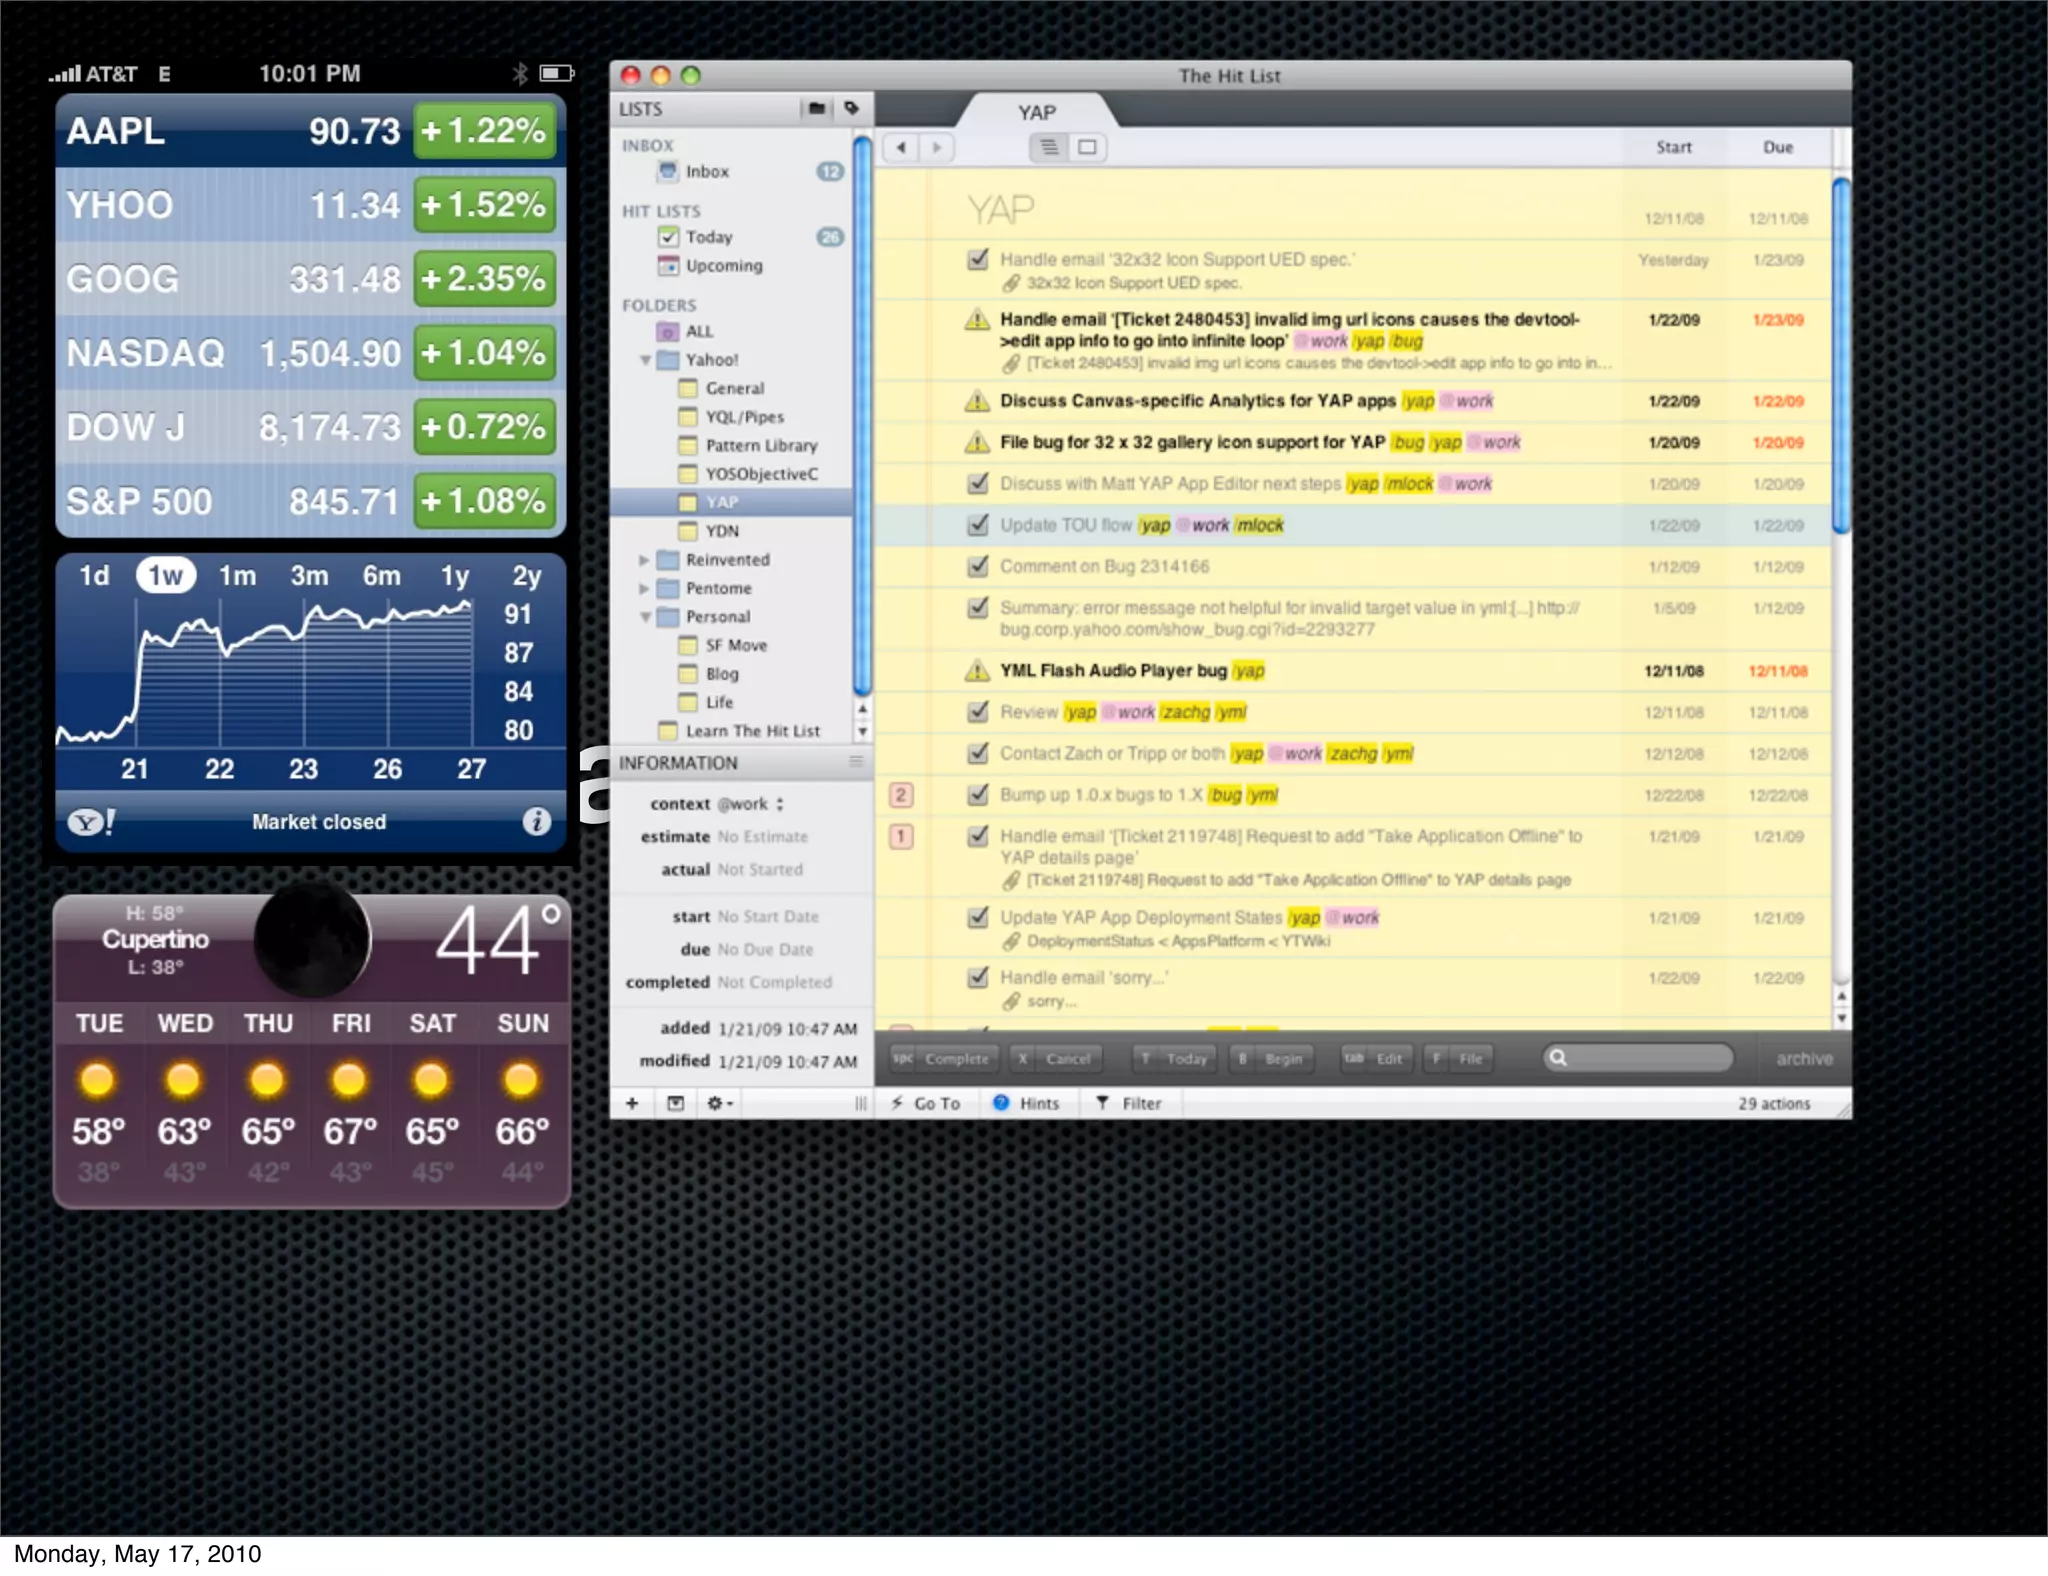Viewport: 2048px width, 1576px height.
Task: Click the plus icon to add a list
Action: pyautogui.click(x=632, y=1103)
